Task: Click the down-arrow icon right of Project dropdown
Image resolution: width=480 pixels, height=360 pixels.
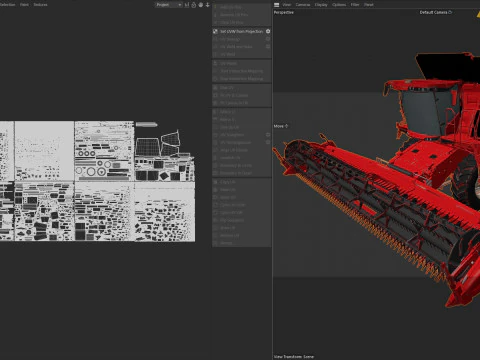Action: (208, 5)
